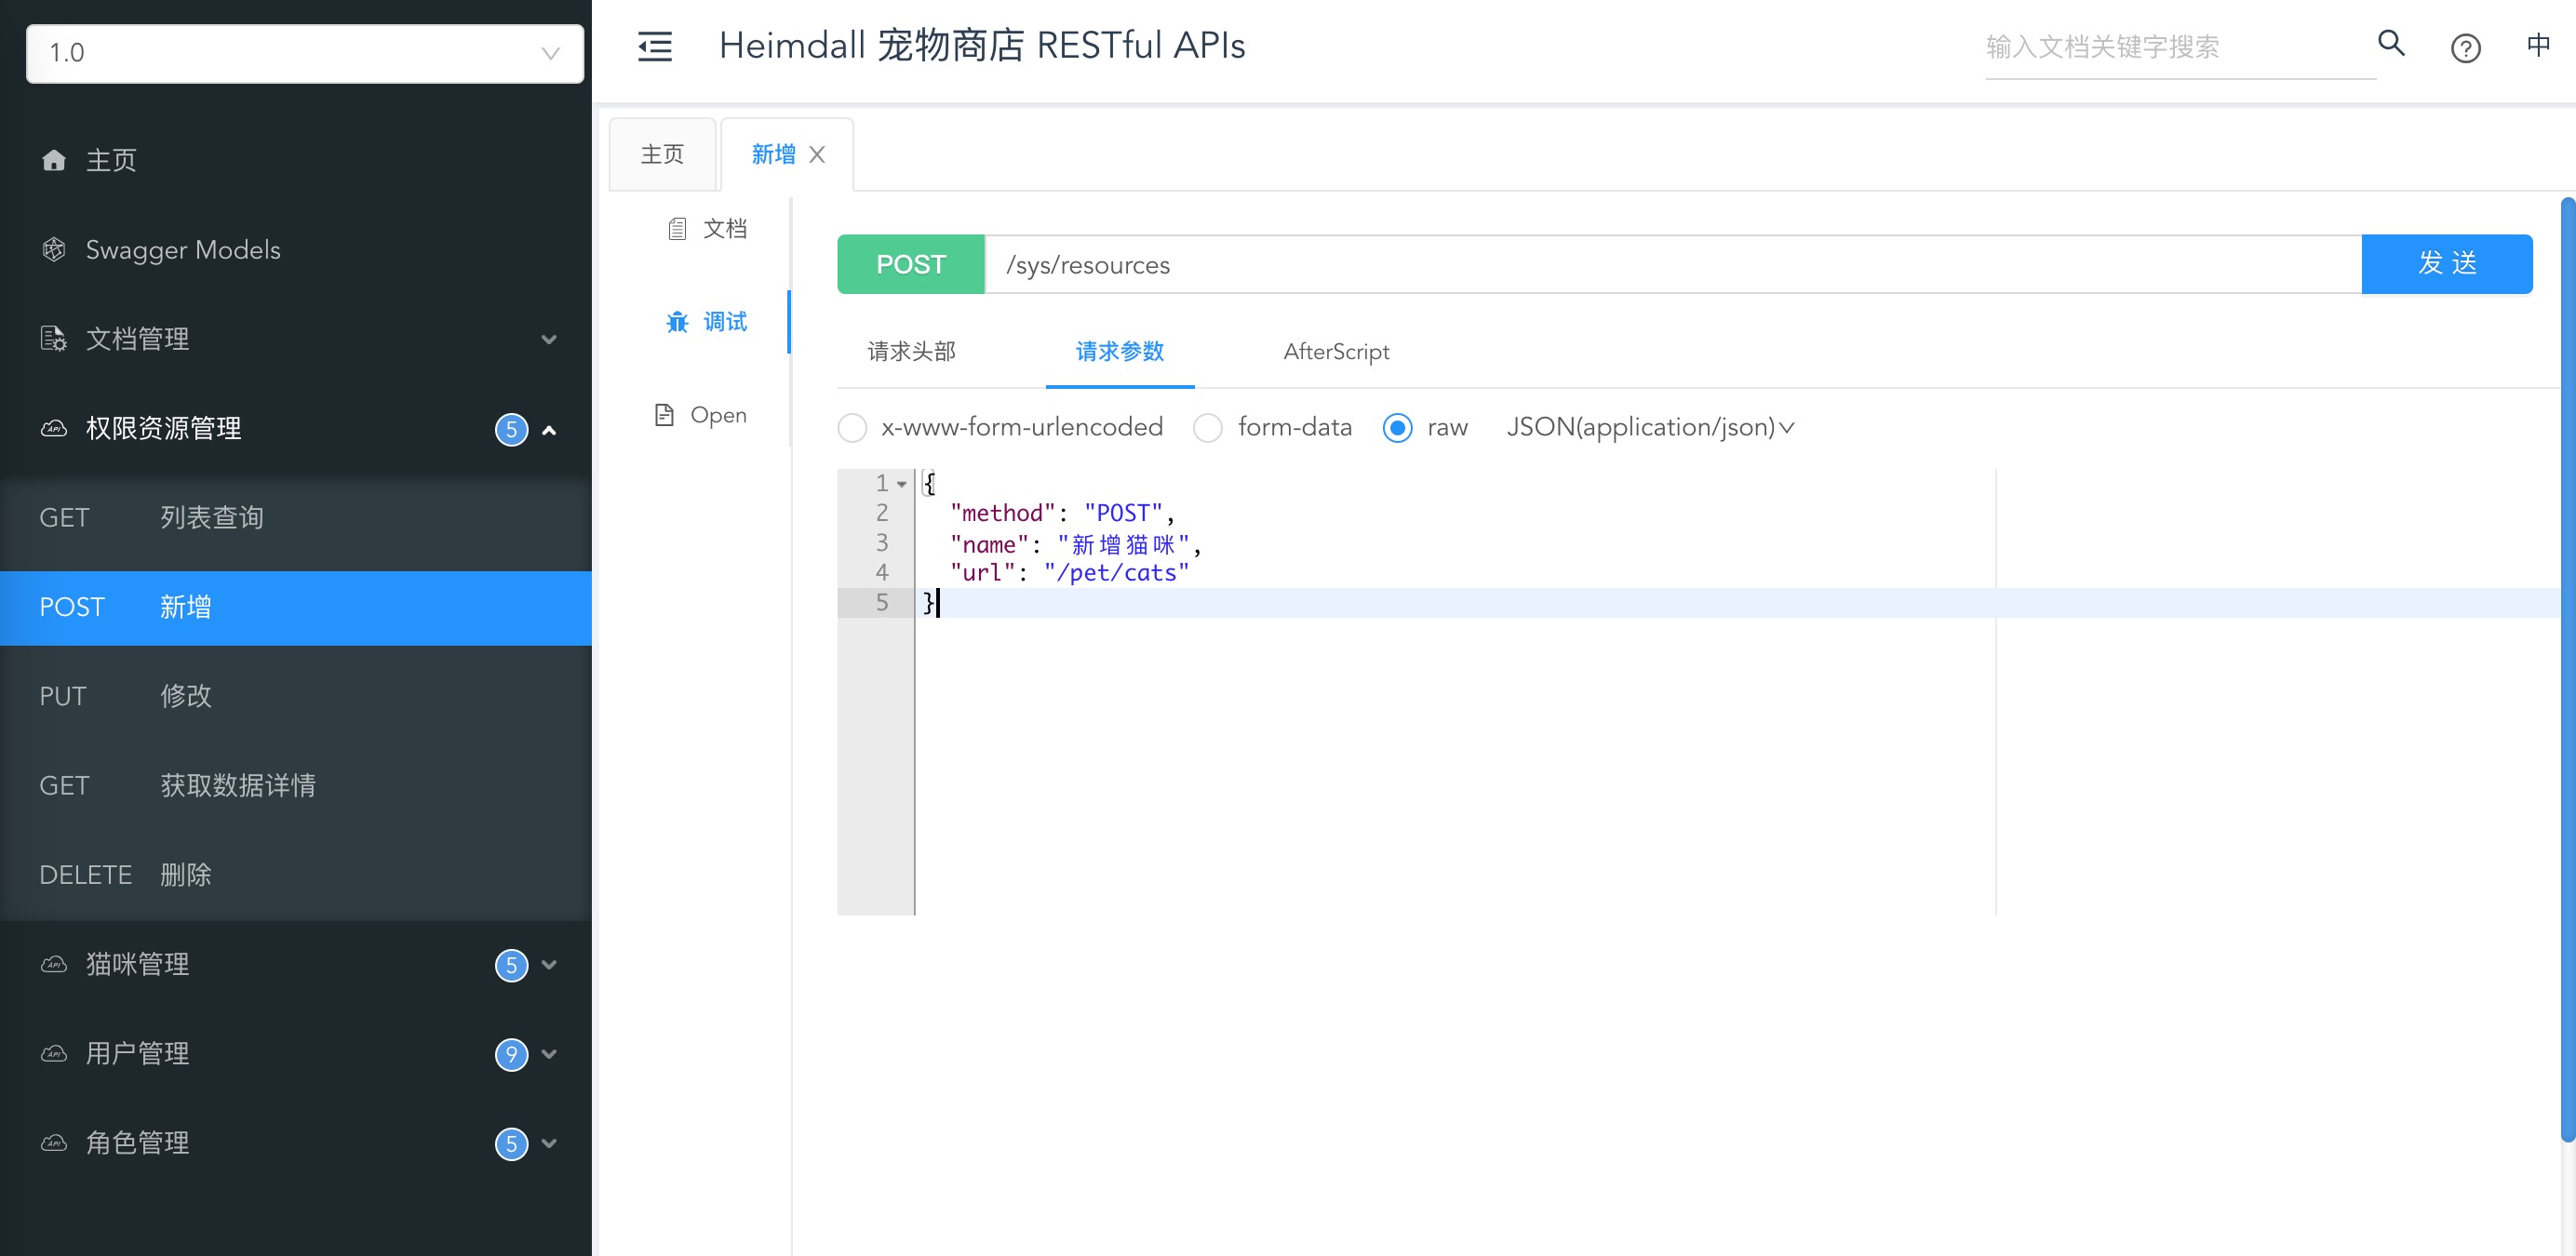Click the "method" key in the editor
Screen dimensions: 2576x1256
[1003, 513]
